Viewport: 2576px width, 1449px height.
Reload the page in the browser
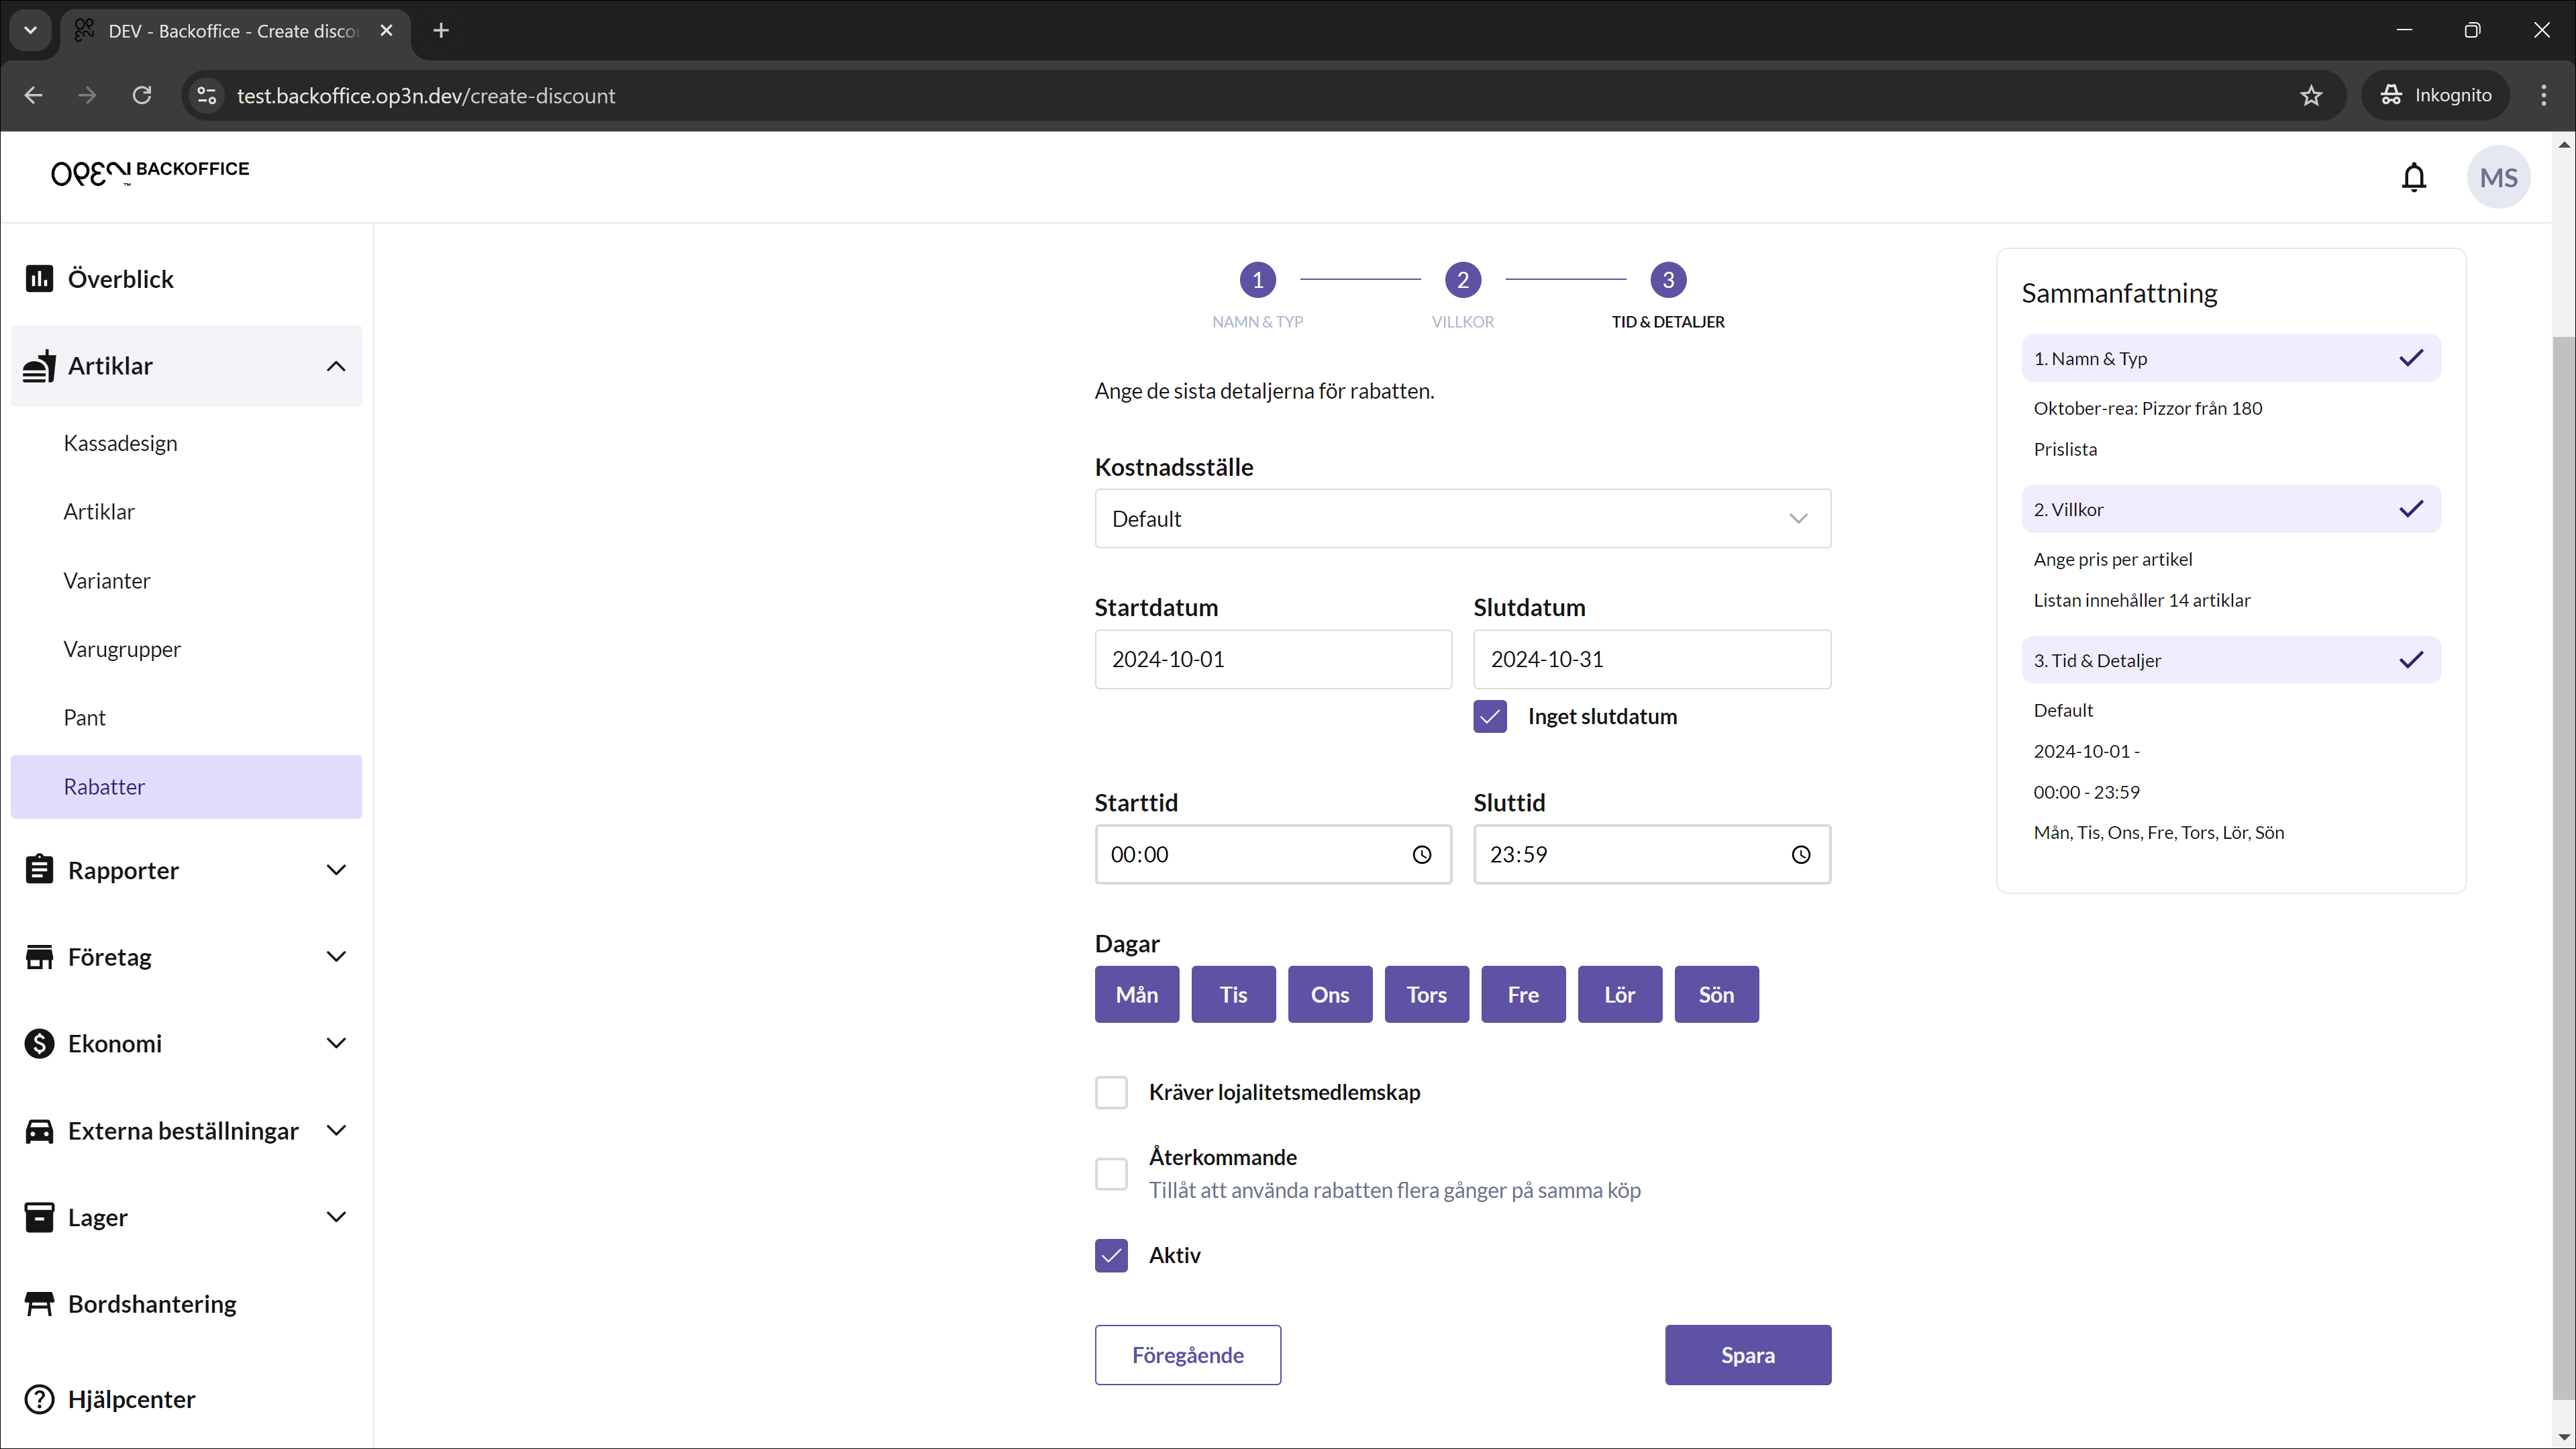pos(142,95)
